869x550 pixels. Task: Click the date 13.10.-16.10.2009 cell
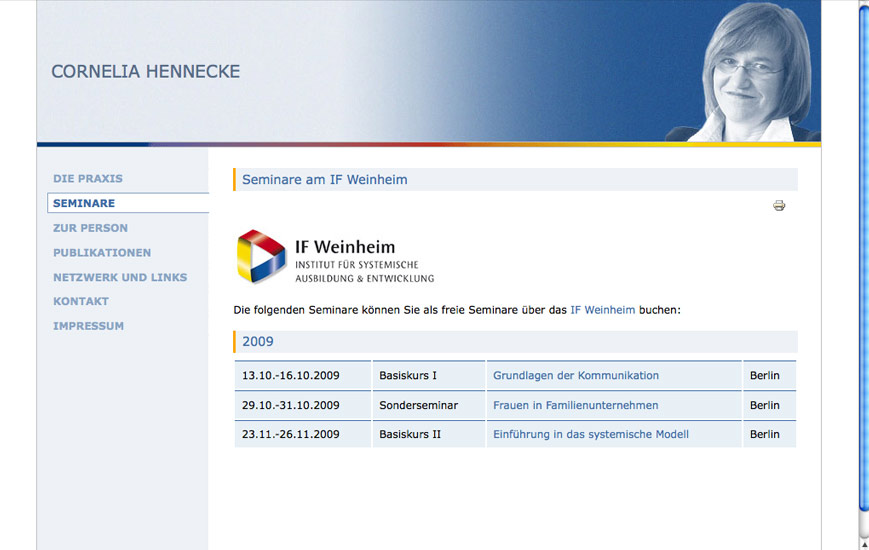click(x=303, y=375)
